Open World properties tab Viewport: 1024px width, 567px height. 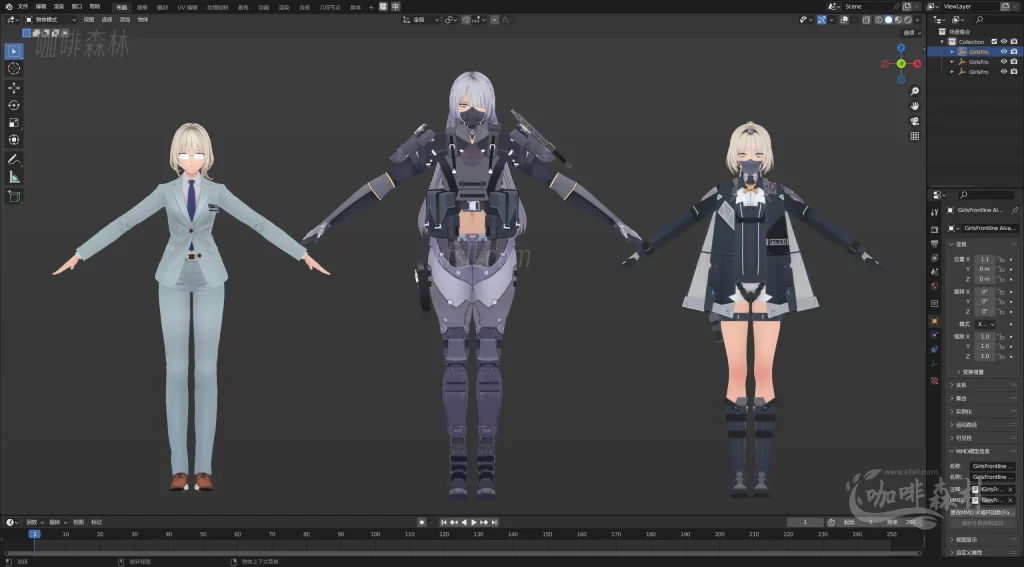[x=935, y=286]
